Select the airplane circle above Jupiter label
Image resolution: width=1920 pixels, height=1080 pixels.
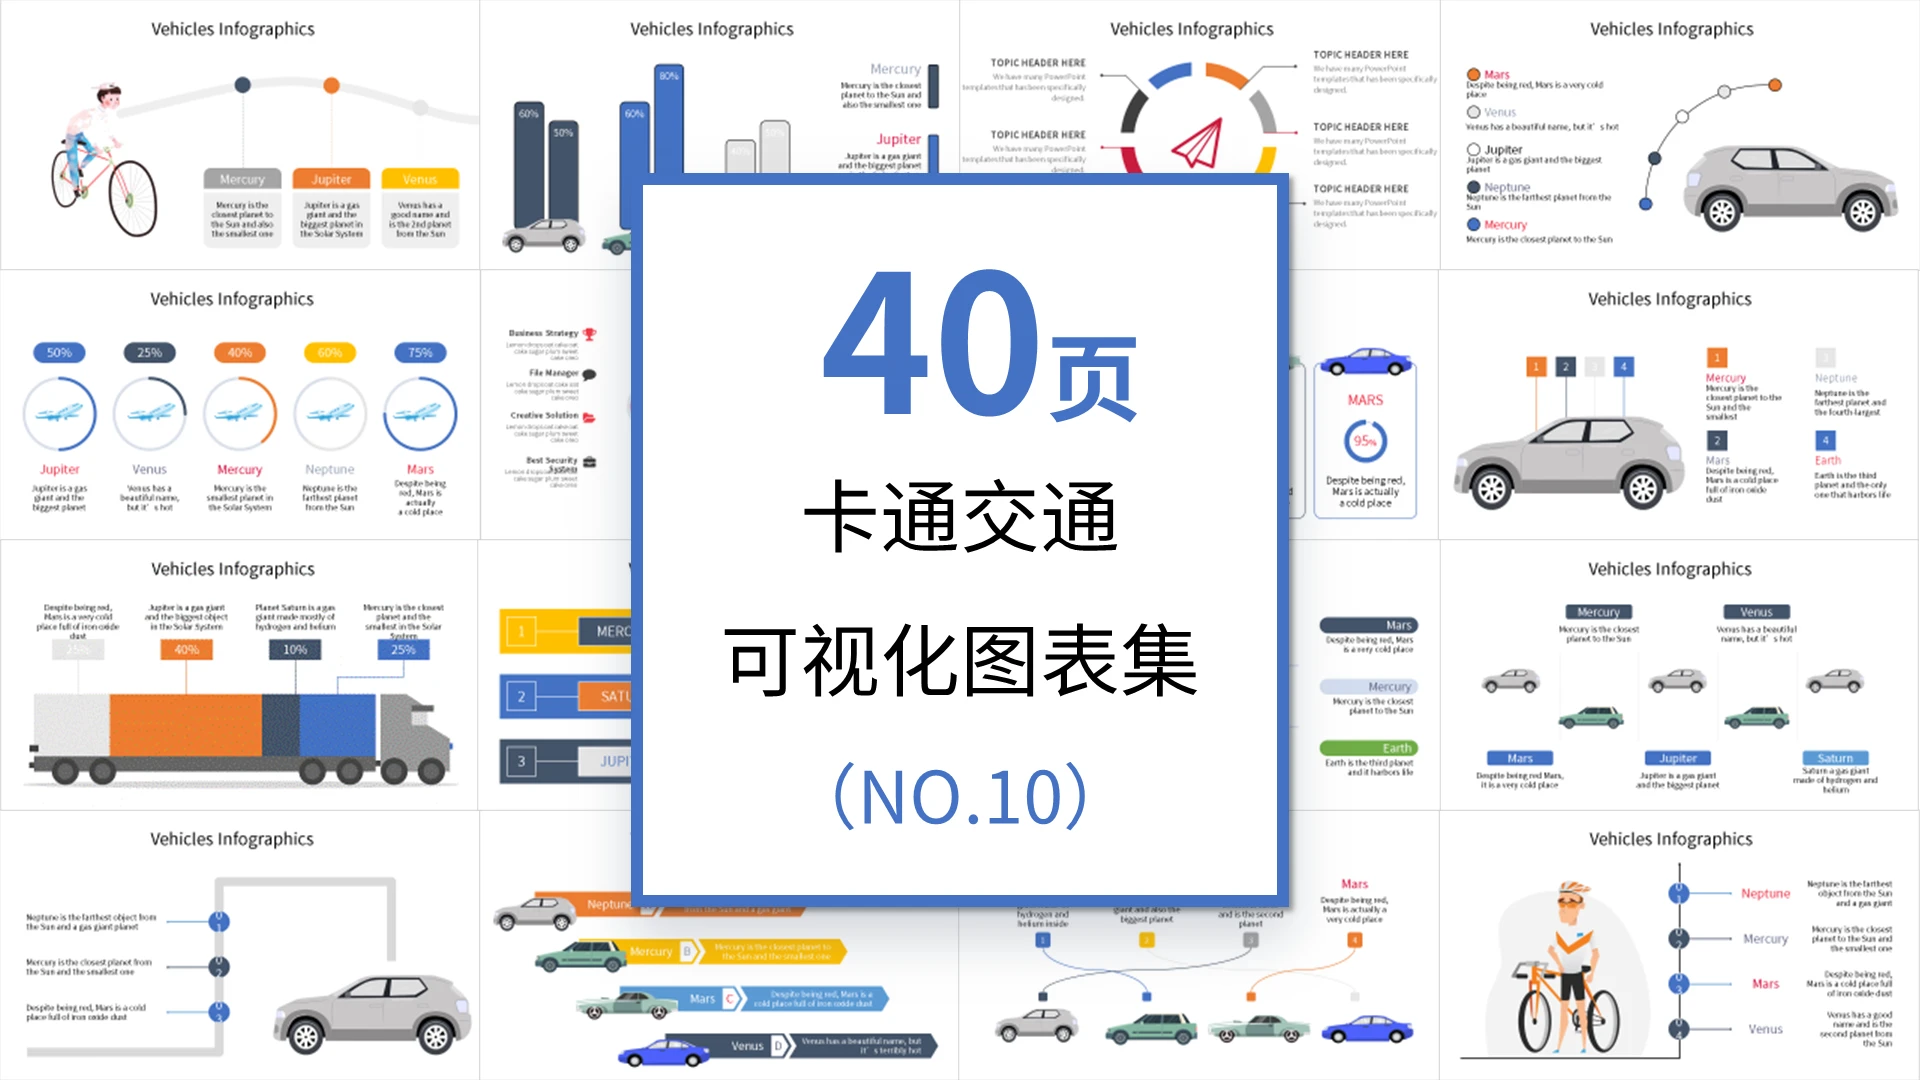[60, 414]
